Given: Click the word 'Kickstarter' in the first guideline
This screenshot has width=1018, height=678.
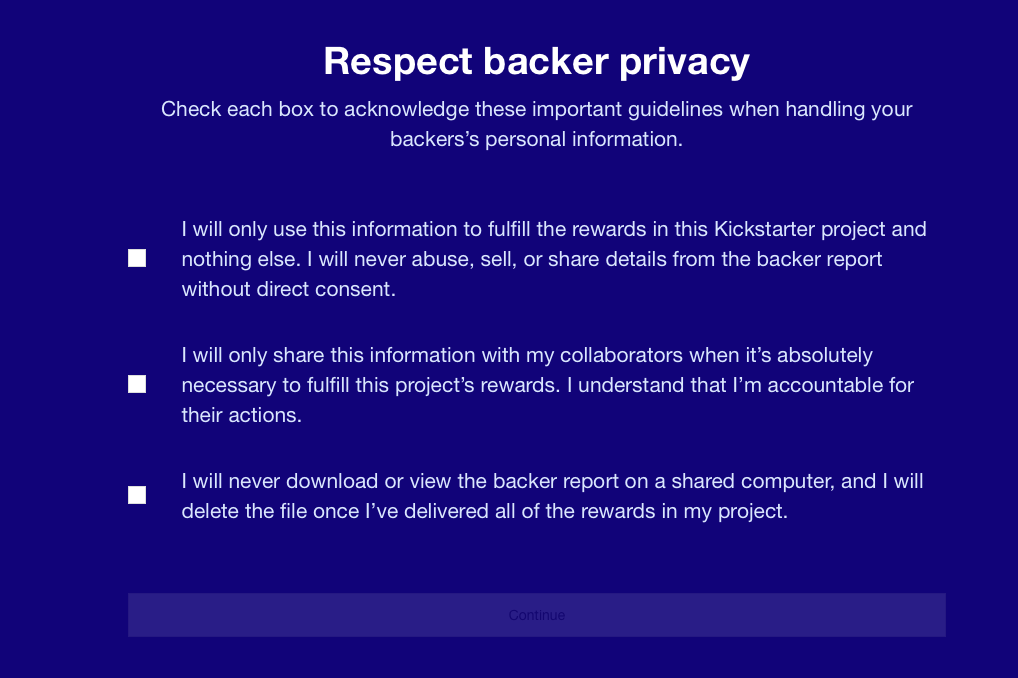Looking at the screenshot, I should [x=764, y=229].
